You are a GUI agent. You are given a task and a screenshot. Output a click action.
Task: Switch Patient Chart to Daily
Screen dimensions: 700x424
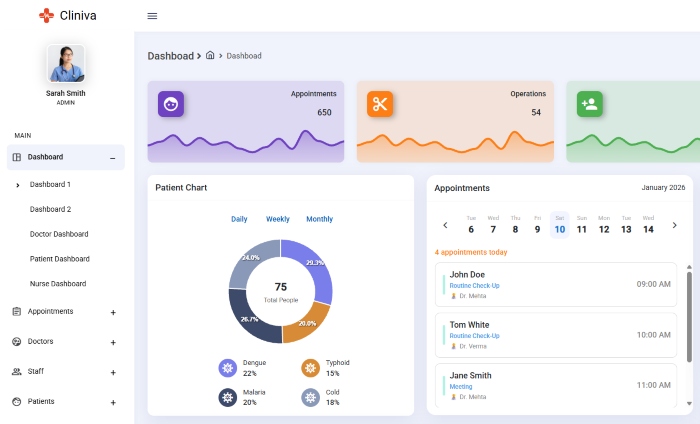239,219
